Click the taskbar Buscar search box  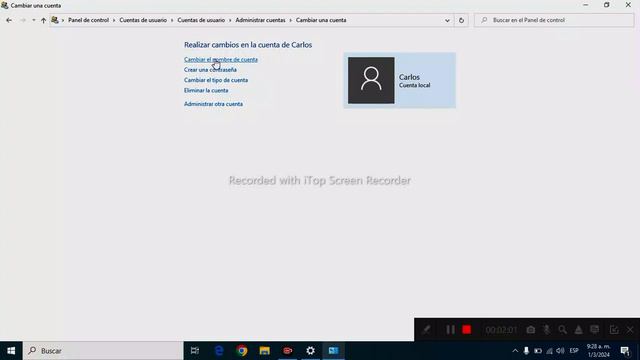pyautogui.click(x=103, y=351)
